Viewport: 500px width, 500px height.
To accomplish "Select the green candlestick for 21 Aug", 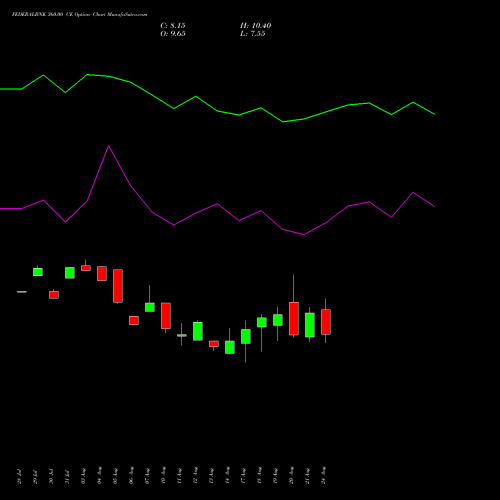I will (x=310, y=325).
